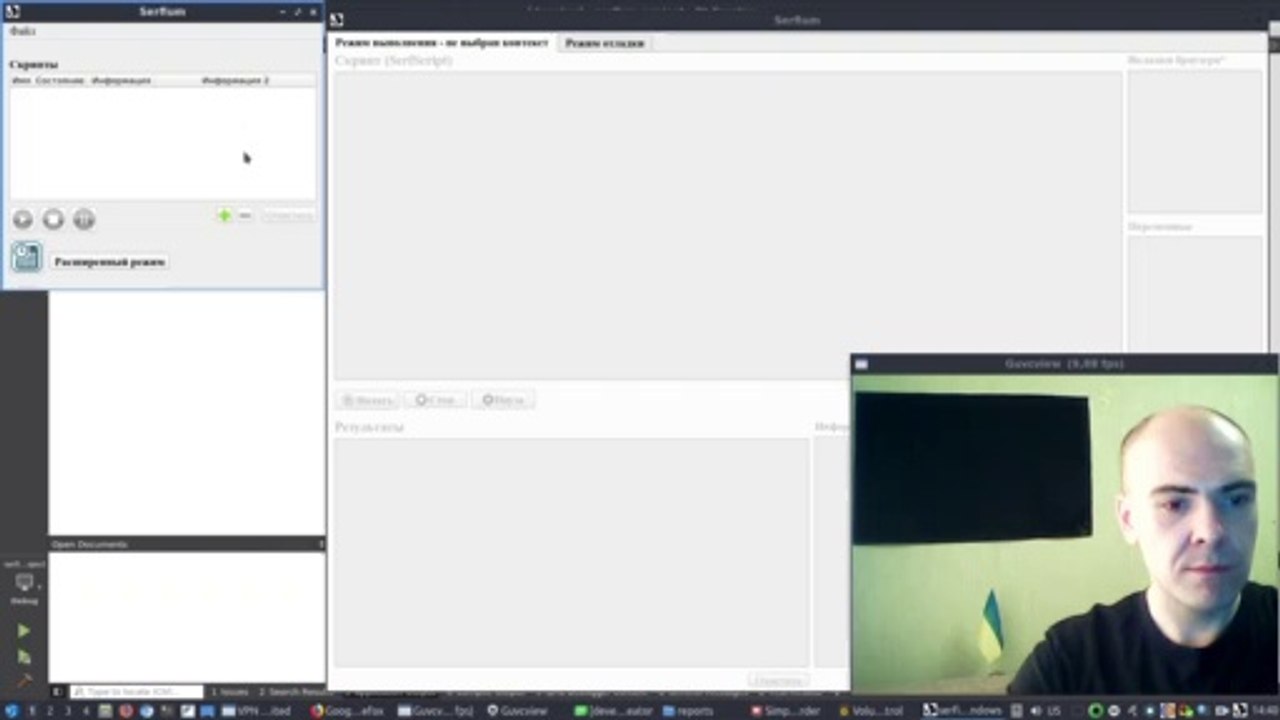Open the Volume control taskbar entry

872,711
